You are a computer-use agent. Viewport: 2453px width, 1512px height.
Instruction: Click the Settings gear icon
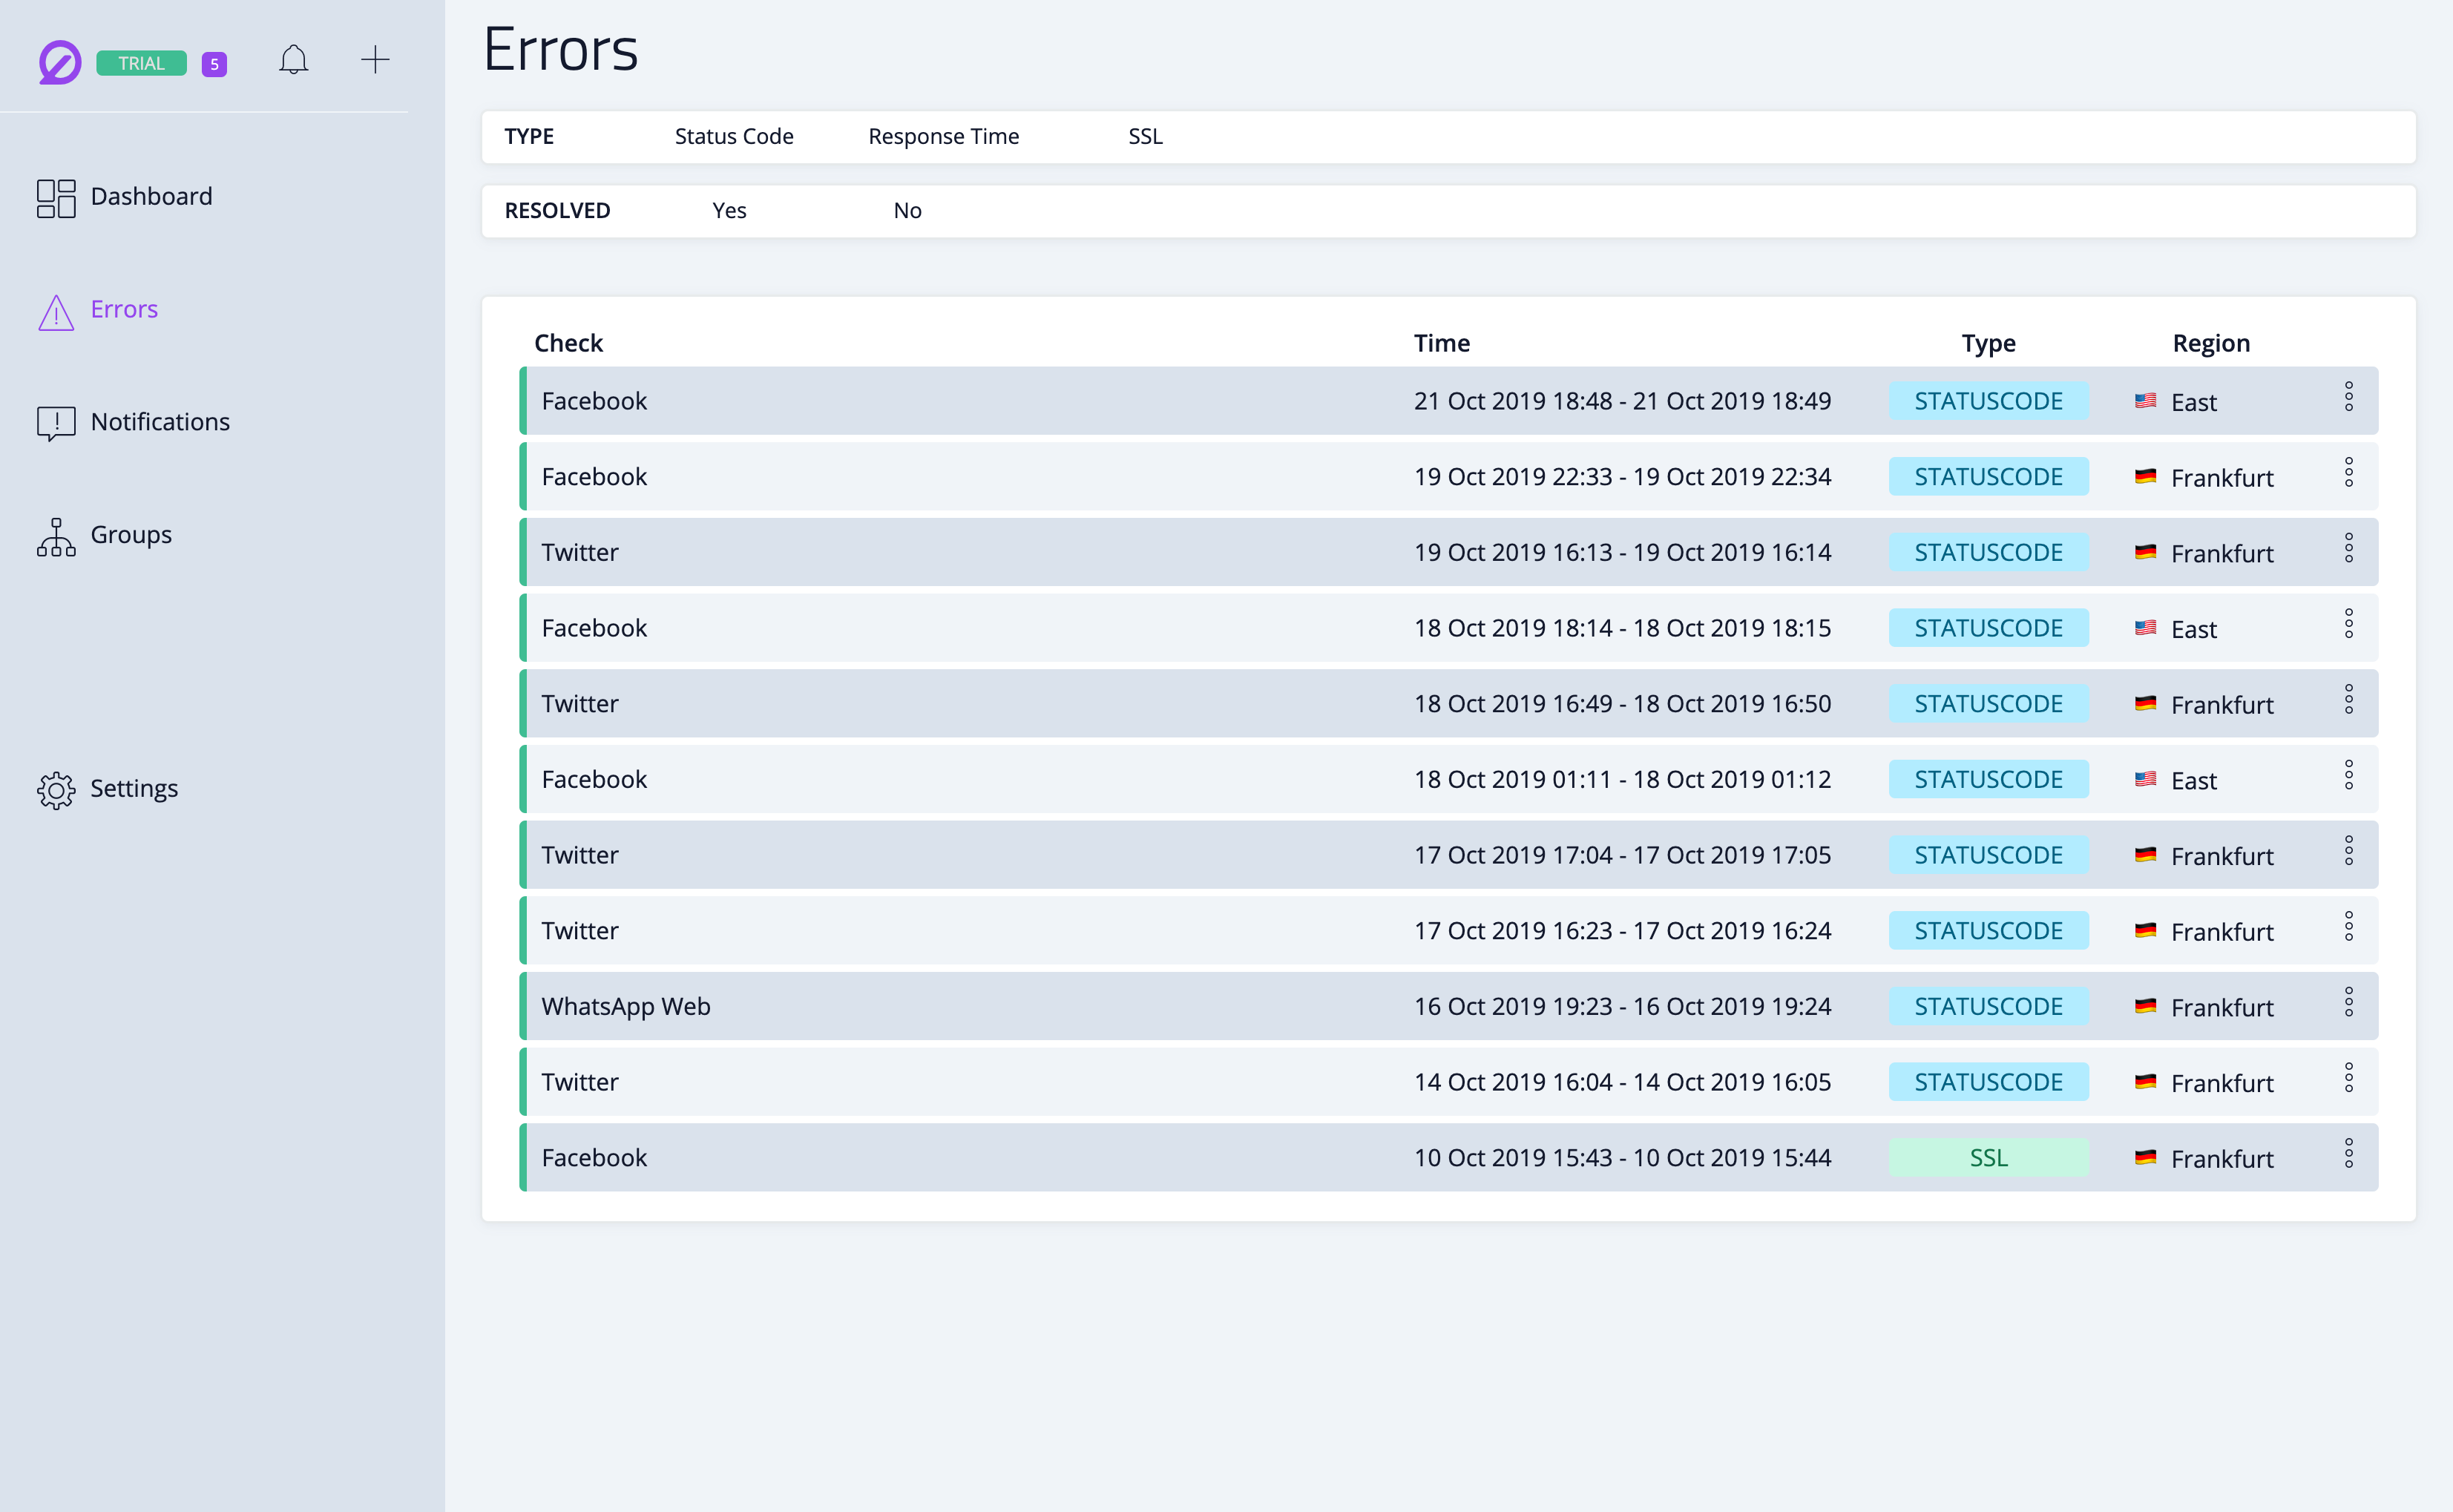pyautogui.click(x=56, y=790)
